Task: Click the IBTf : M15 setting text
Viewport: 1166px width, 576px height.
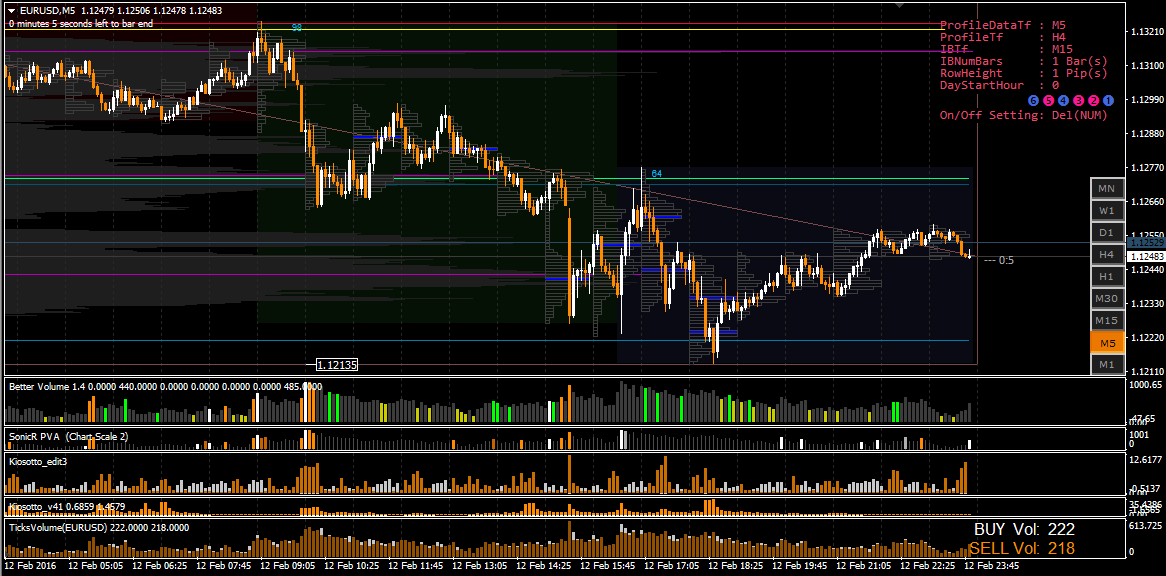Action: 1005,49
